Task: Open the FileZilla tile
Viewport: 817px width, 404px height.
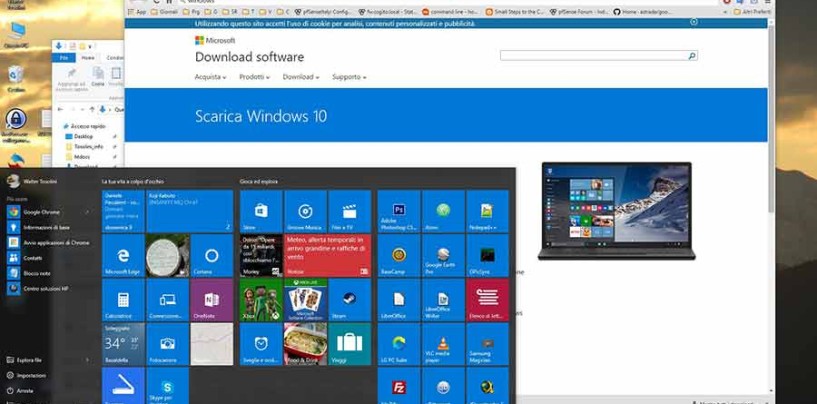Action: (x=399, y=386)
